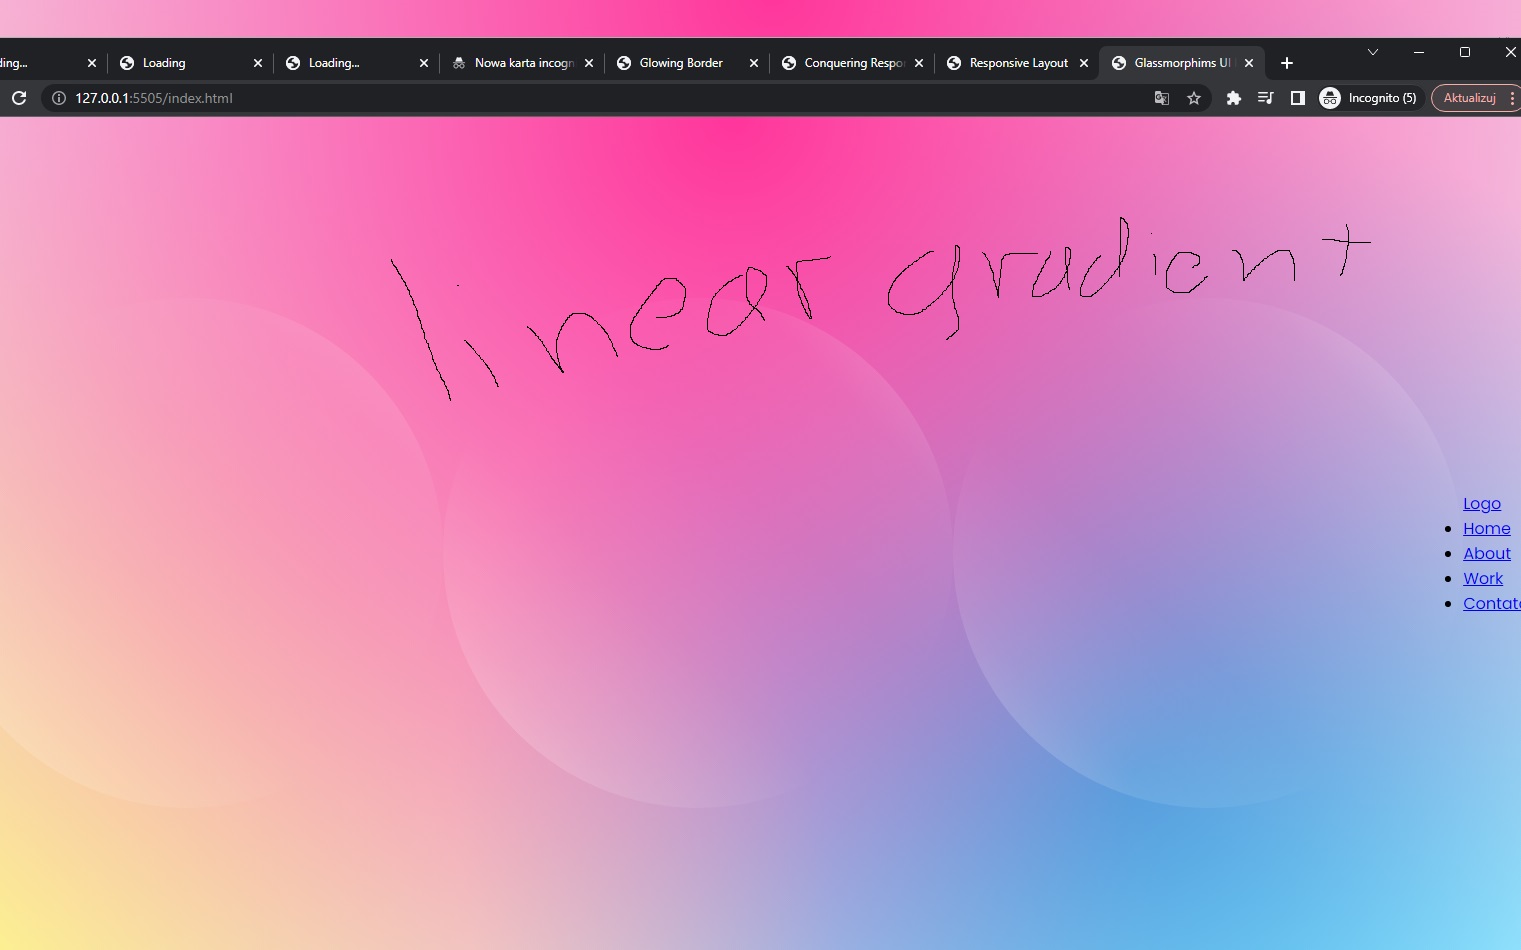Follow the Logo link
Image resolution: width=1521 pixels, height=950 pixels.
(x=1482, y=504)
